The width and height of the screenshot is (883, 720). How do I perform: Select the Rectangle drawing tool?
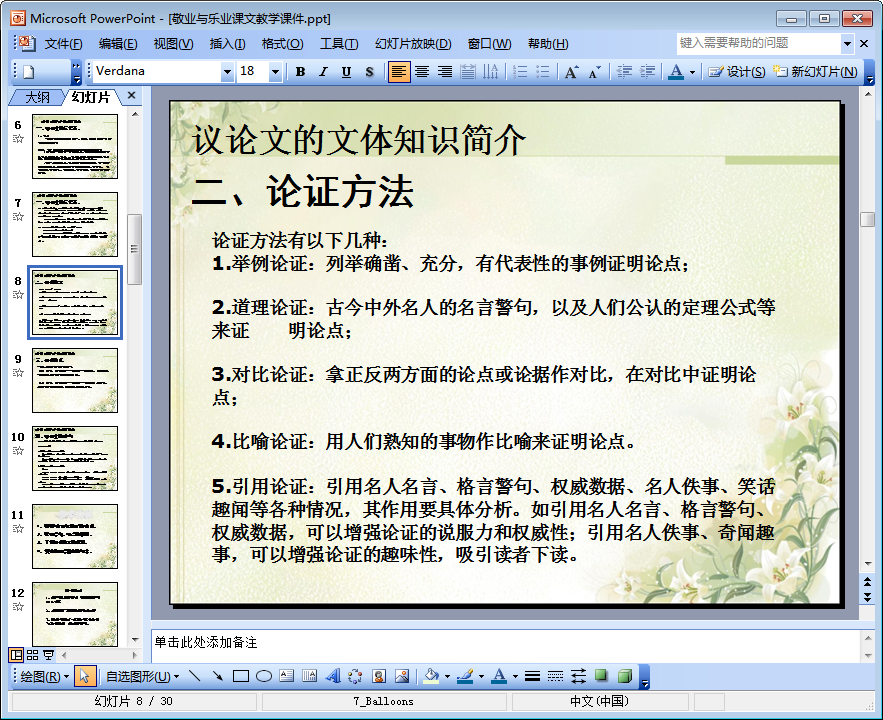[x=240, y=676]
